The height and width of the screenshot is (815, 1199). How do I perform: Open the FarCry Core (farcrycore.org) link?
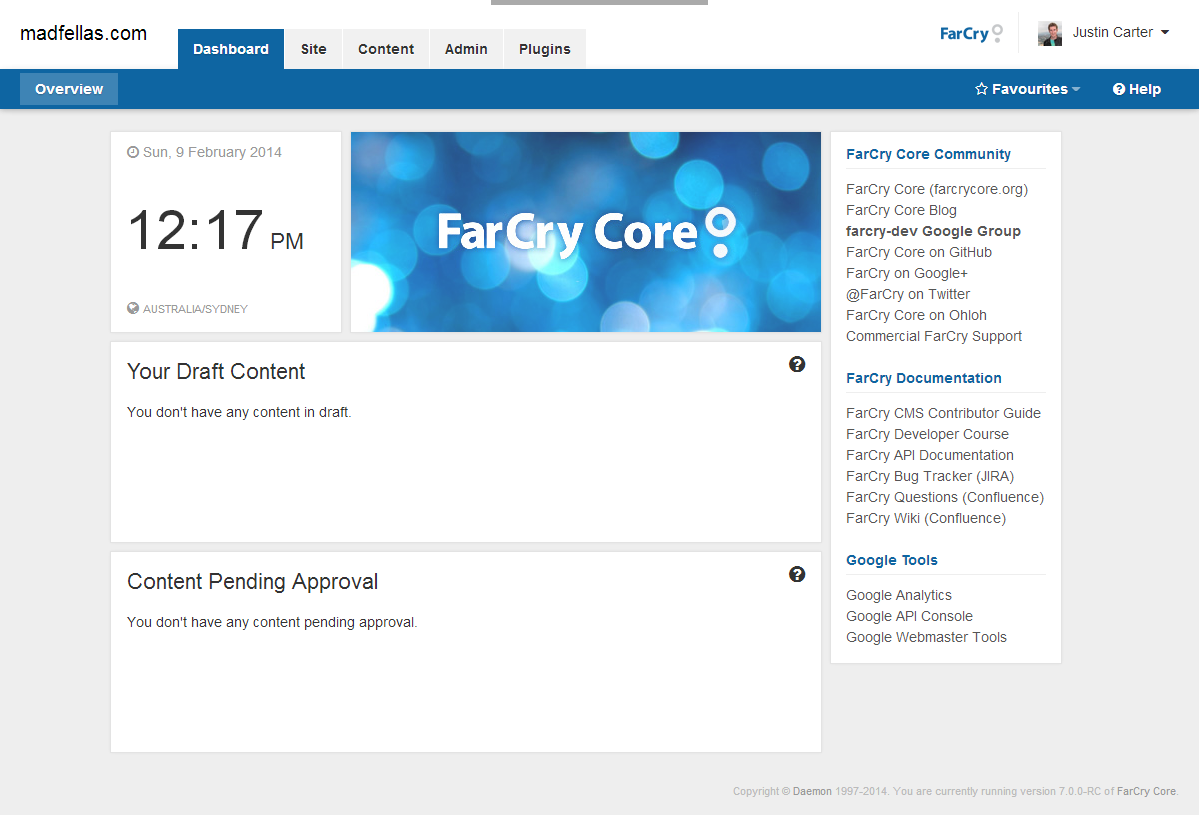pyautogui.click(x=937, y=190)
